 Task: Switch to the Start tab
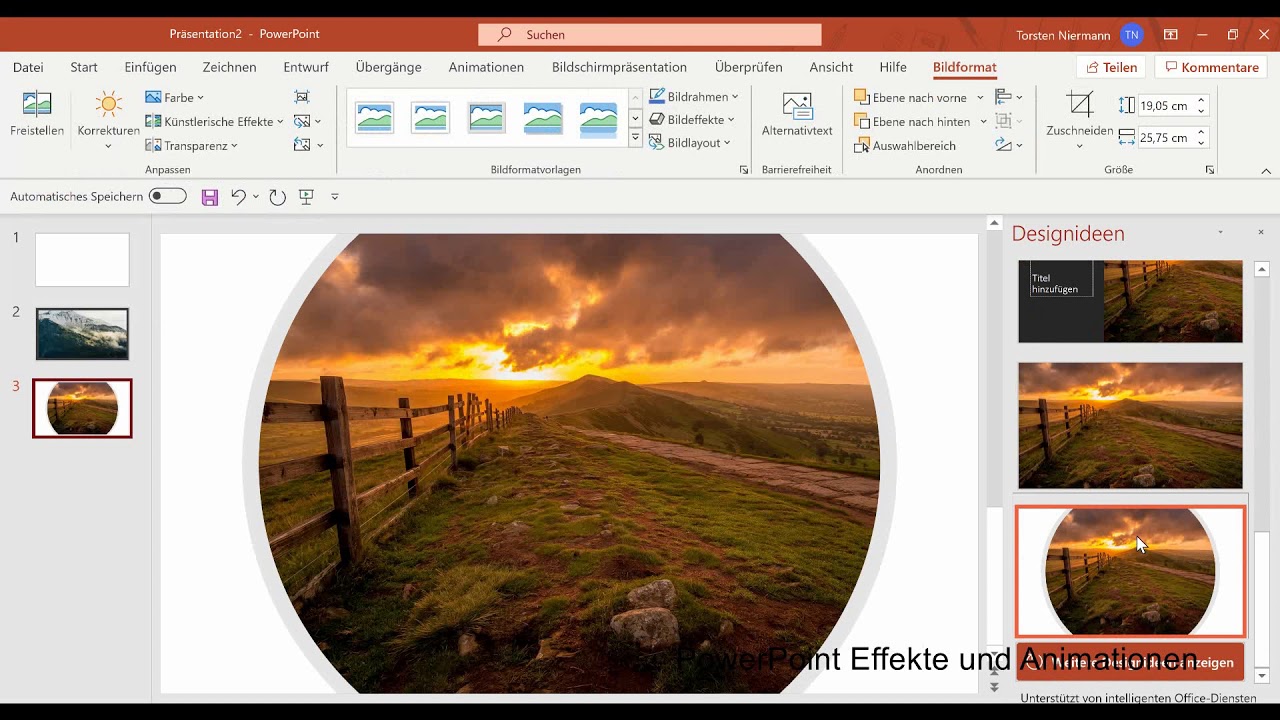[84, 67]
